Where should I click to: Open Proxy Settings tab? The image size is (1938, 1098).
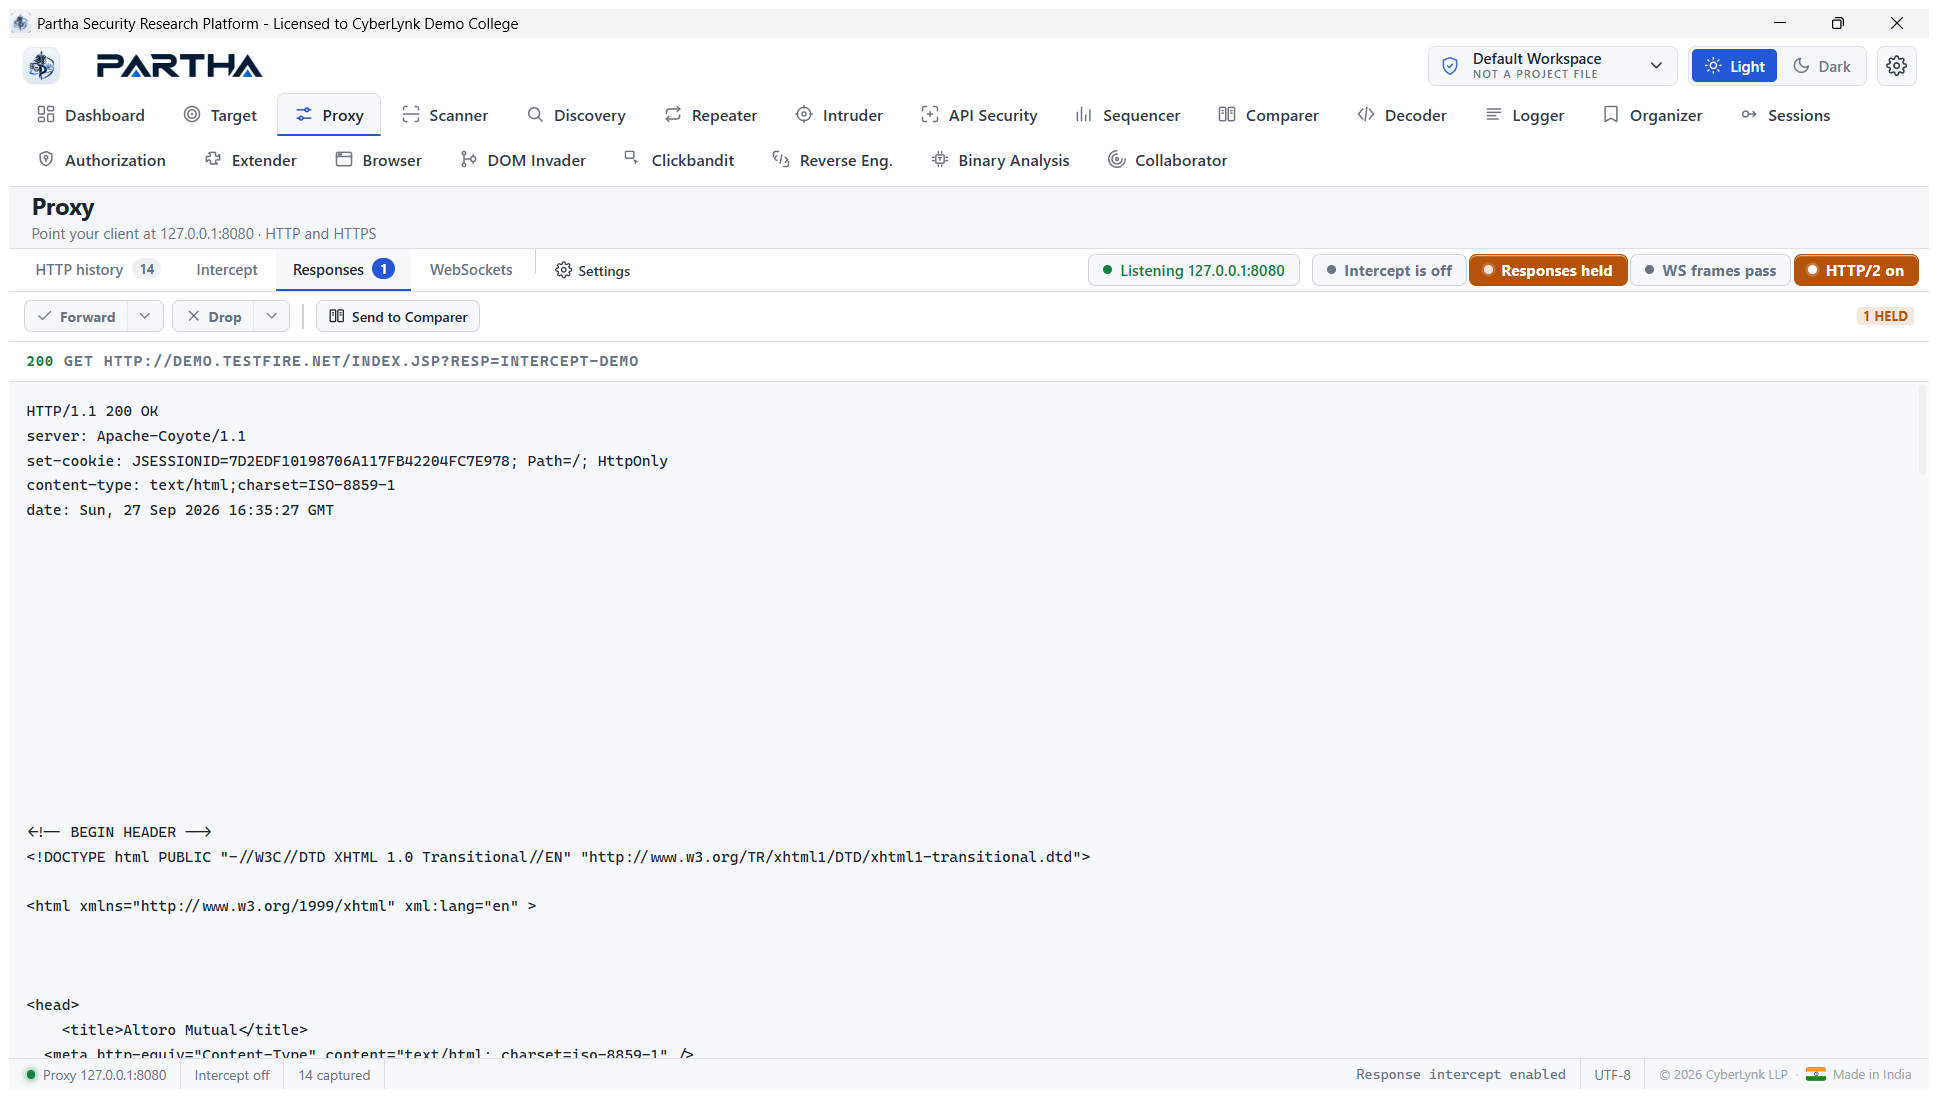click(x=593, y=270)
